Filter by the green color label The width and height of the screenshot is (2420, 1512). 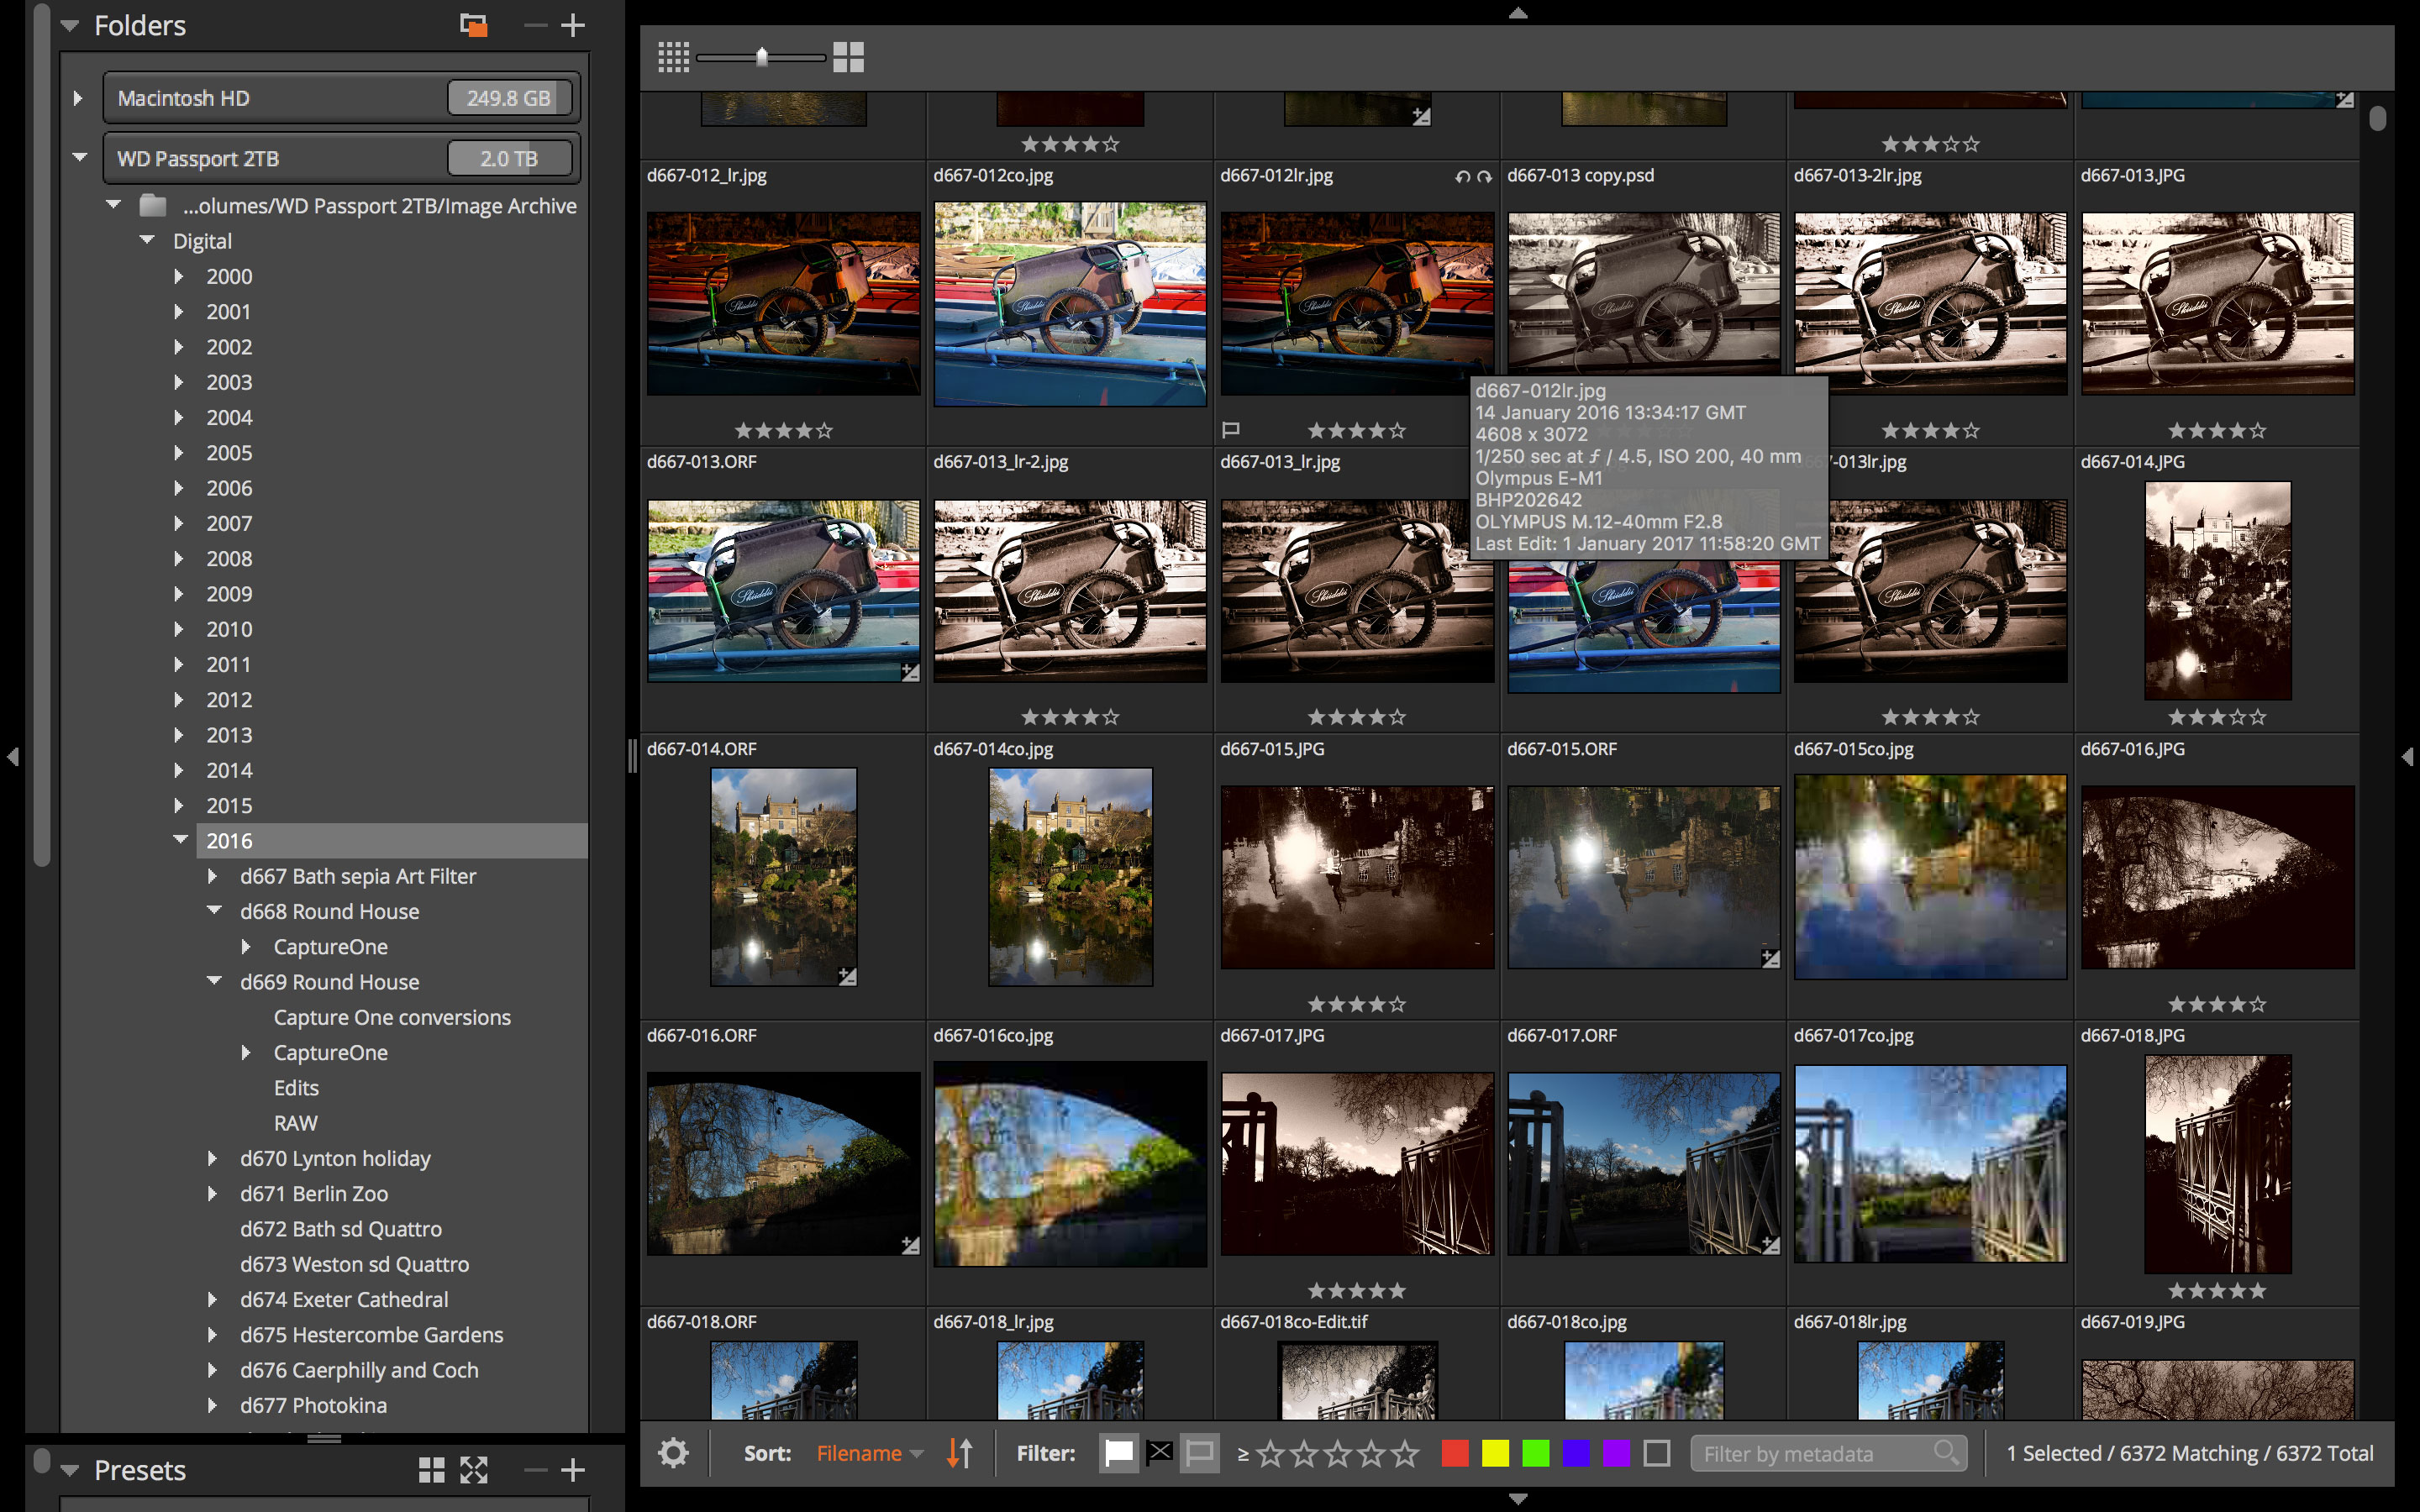tap(1535, 1453)
